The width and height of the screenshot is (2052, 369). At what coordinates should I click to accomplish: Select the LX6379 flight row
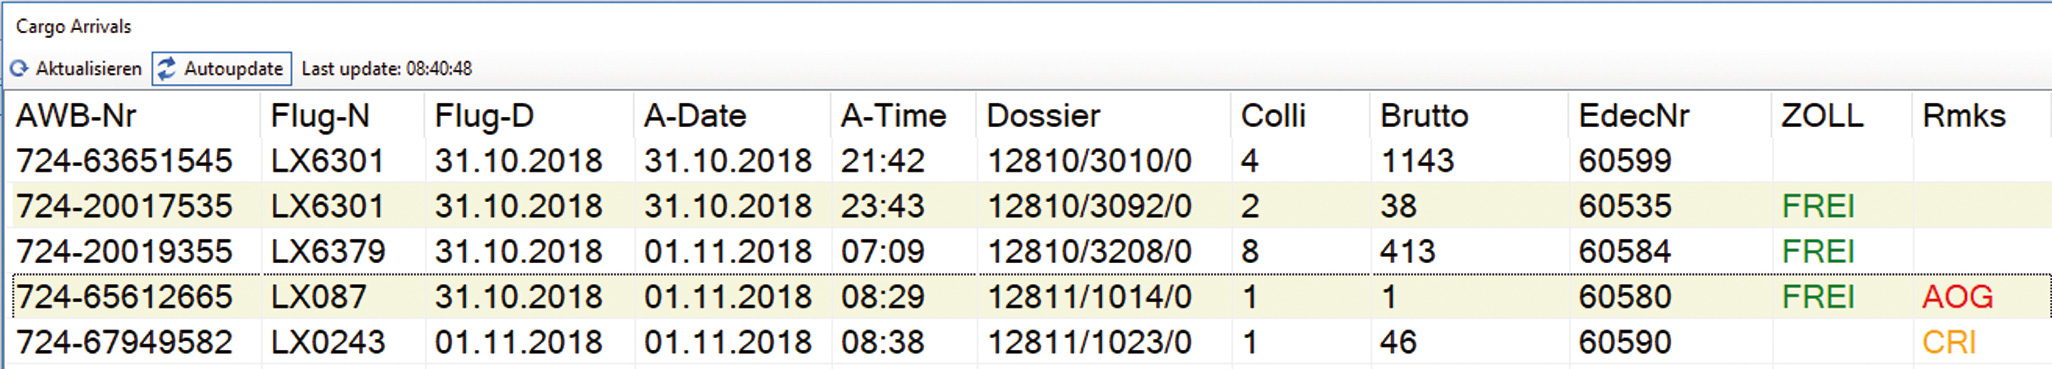1028,251
